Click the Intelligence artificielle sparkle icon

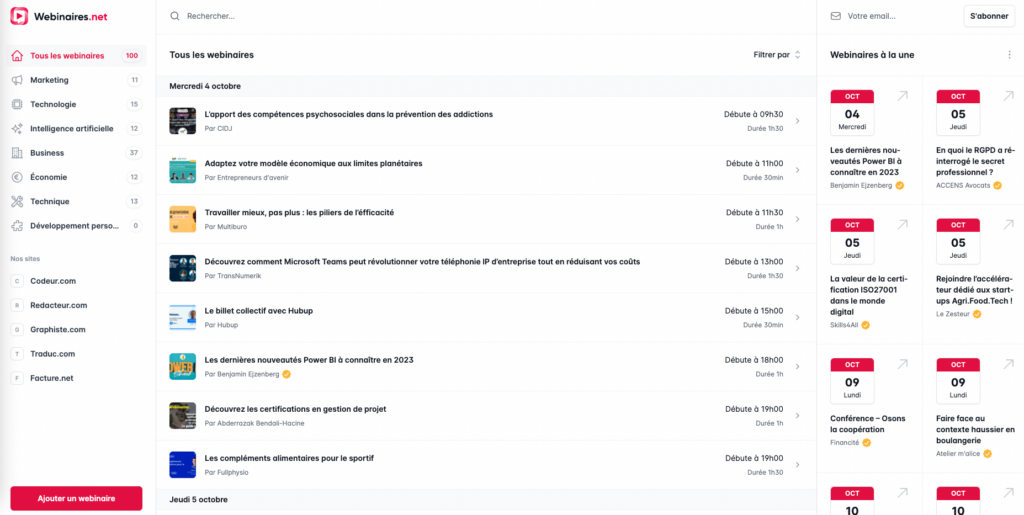pyautogui.click(x=17, y=129)
